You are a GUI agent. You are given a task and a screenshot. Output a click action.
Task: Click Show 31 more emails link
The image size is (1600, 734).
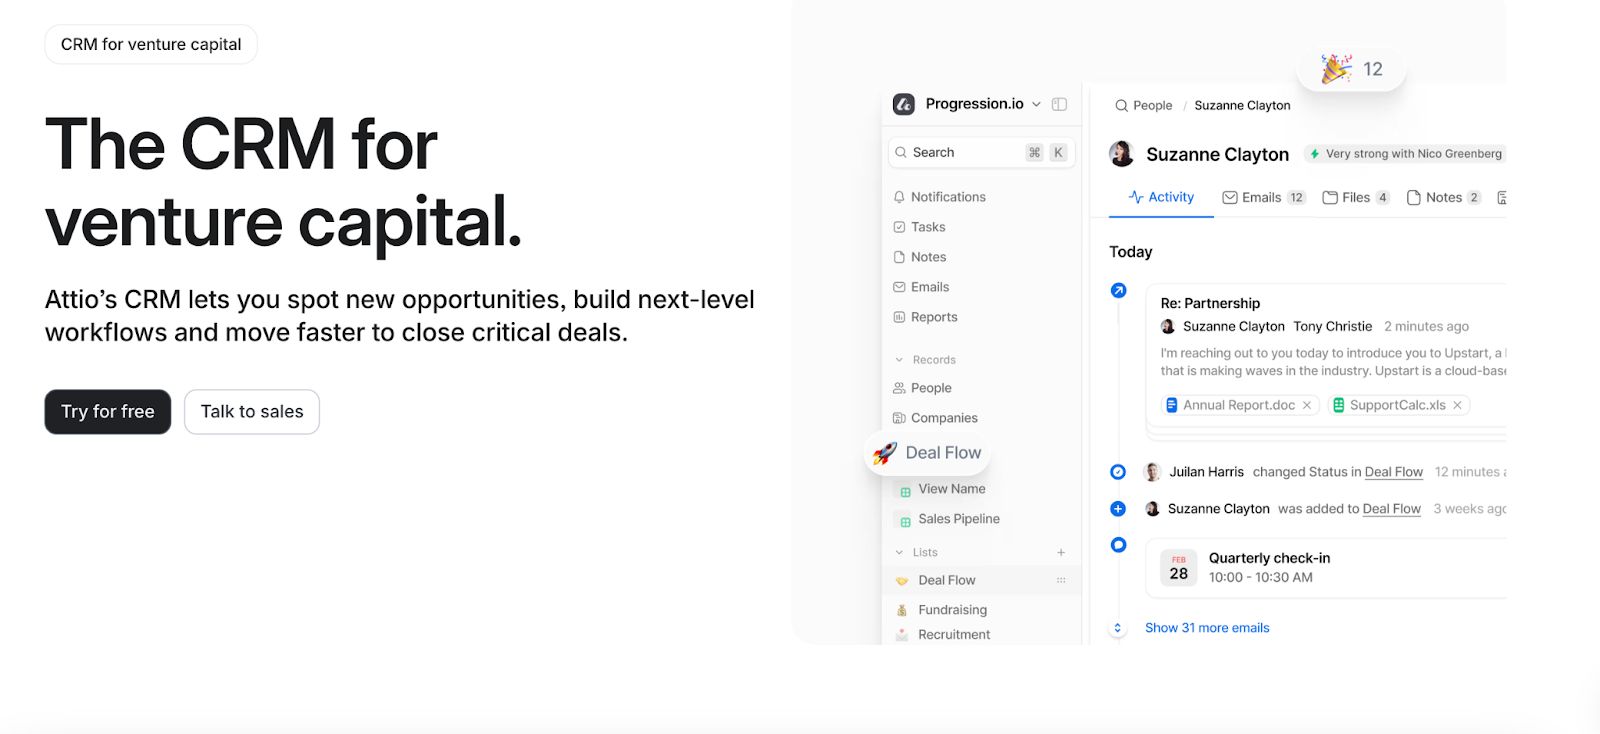click(x=1207, y=628)
